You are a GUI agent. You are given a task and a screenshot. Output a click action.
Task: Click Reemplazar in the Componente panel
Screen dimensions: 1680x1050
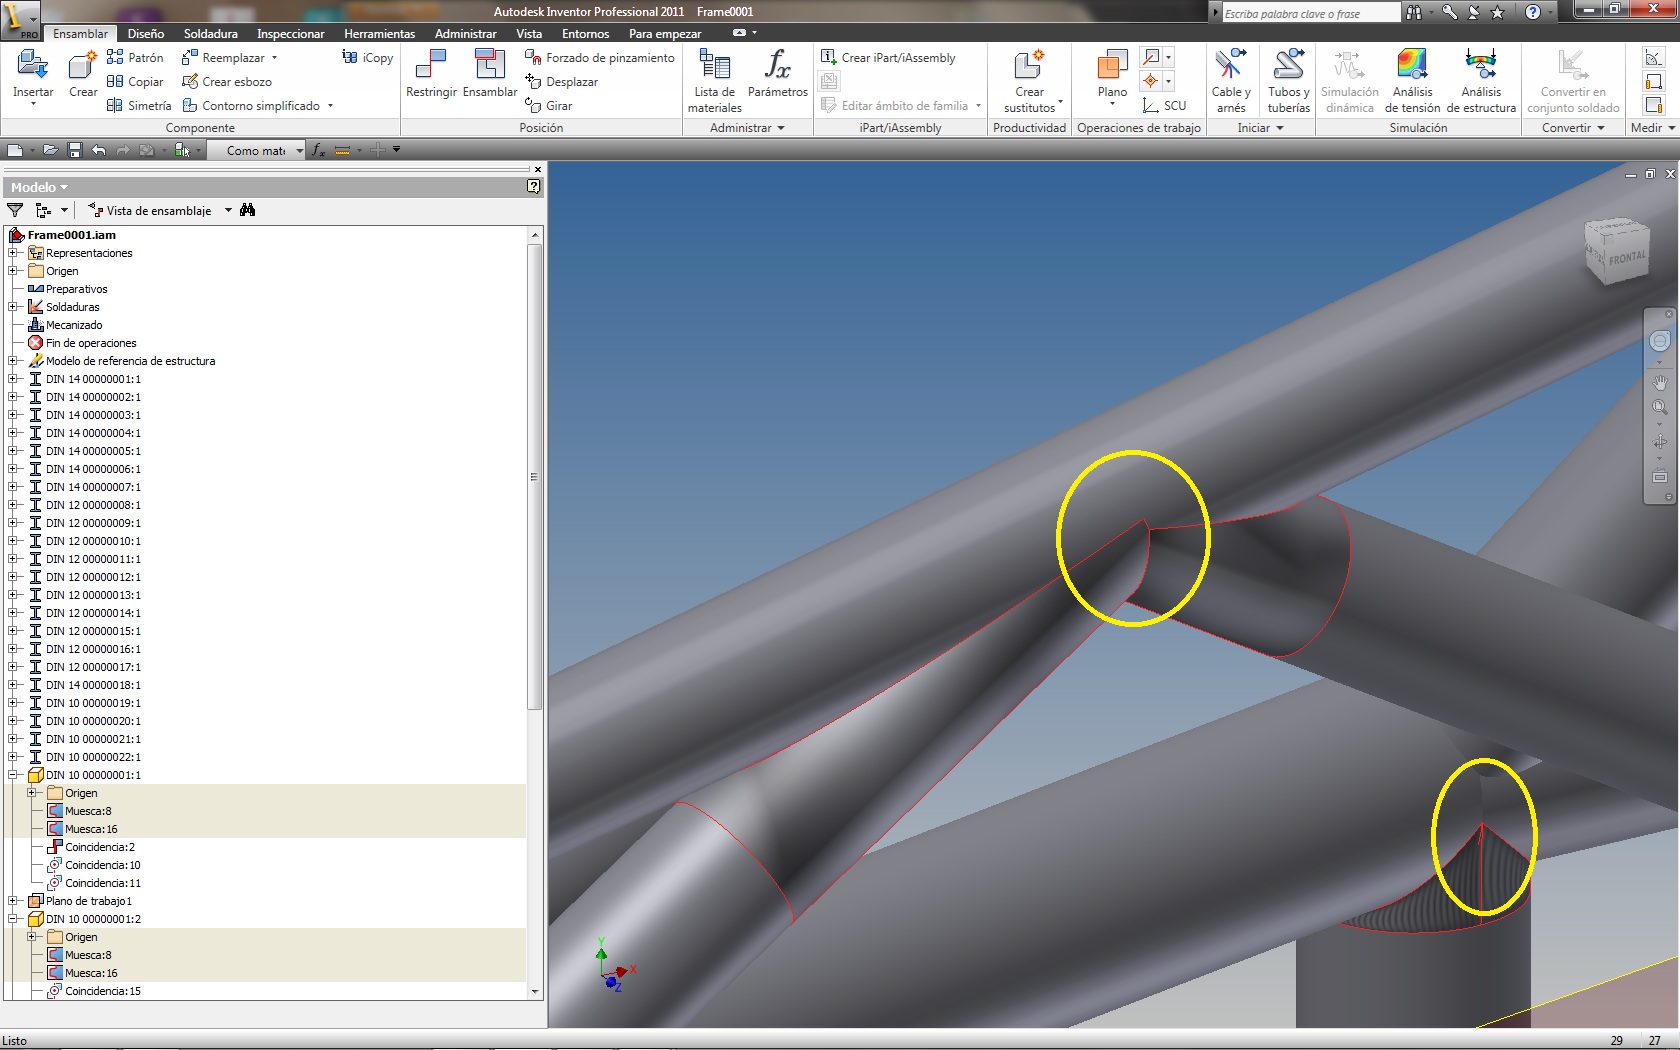[x=230, y=58]
